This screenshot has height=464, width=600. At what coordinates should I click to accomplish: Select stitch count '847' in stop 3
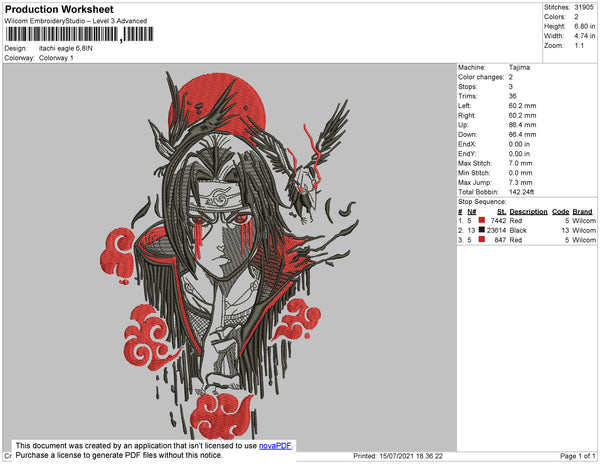click(500, 240)
